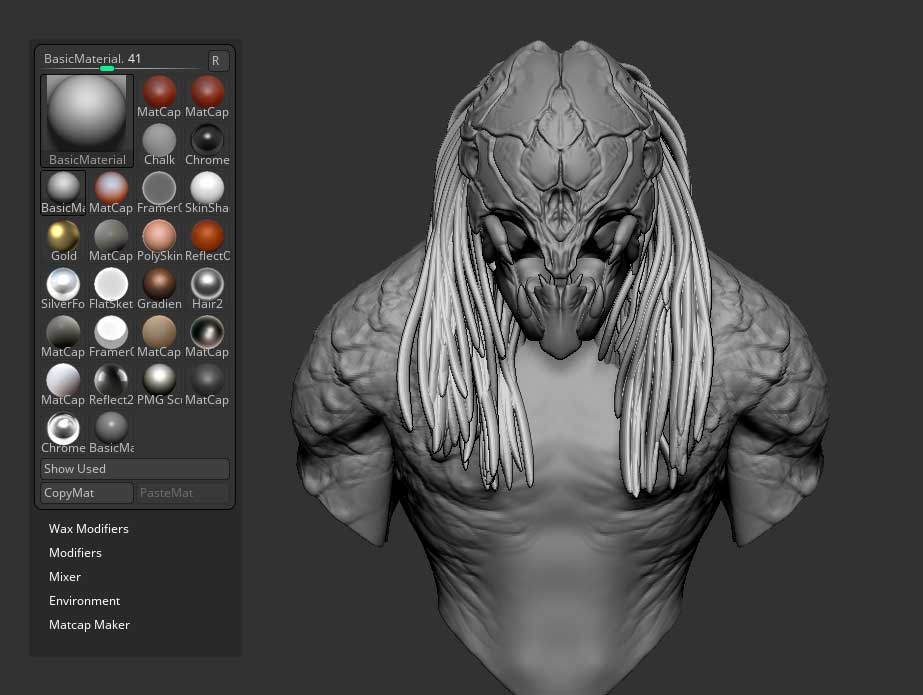
Task: Select the red MatCap sphere above Chrome
Action: tap(207, 97)
